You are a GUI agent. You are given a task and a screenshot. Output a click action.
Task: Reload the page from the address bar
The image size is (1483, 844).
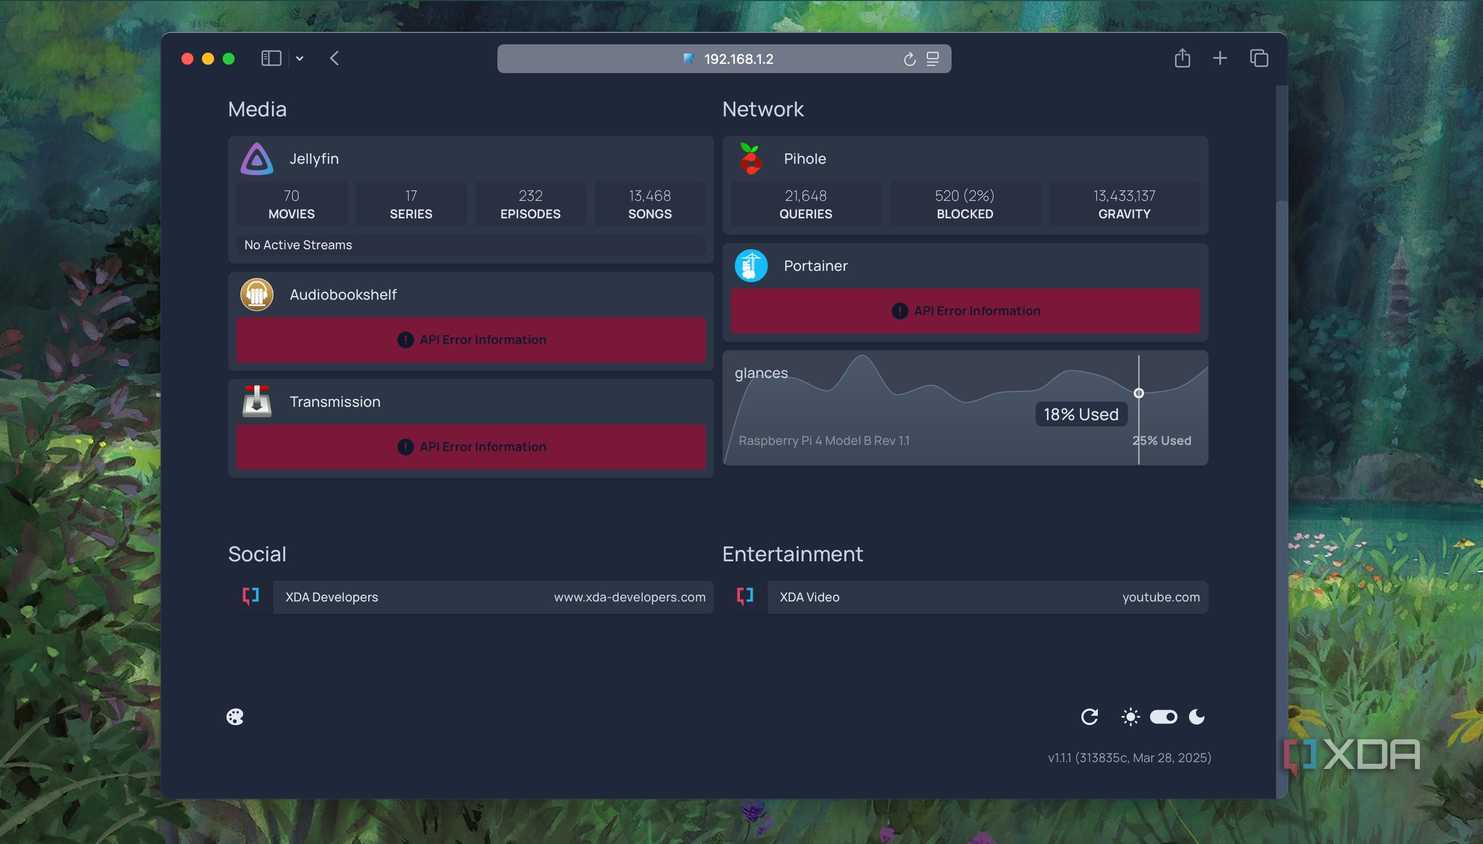pos(909,59)
